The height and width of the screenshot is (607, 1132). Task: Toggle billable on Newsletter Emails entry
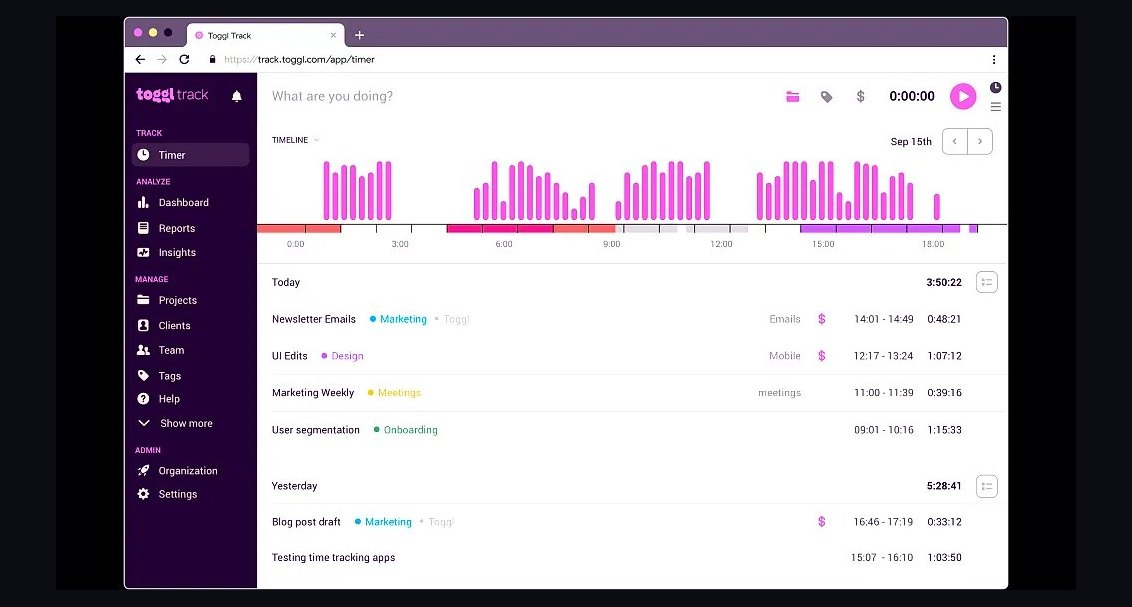click(822, 319)
